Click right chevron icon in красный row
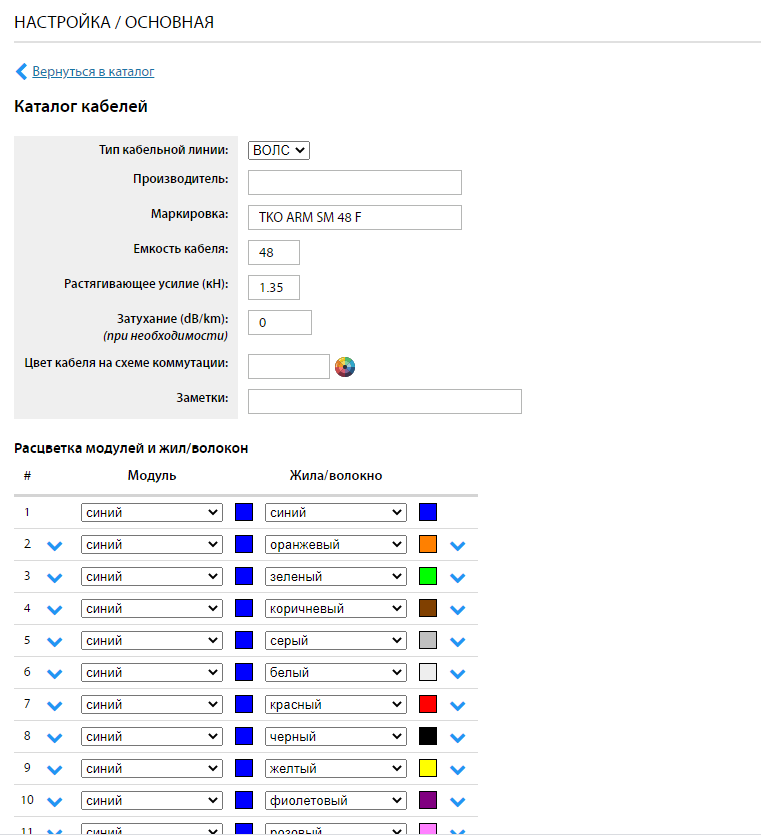 (x=457, y=706)
